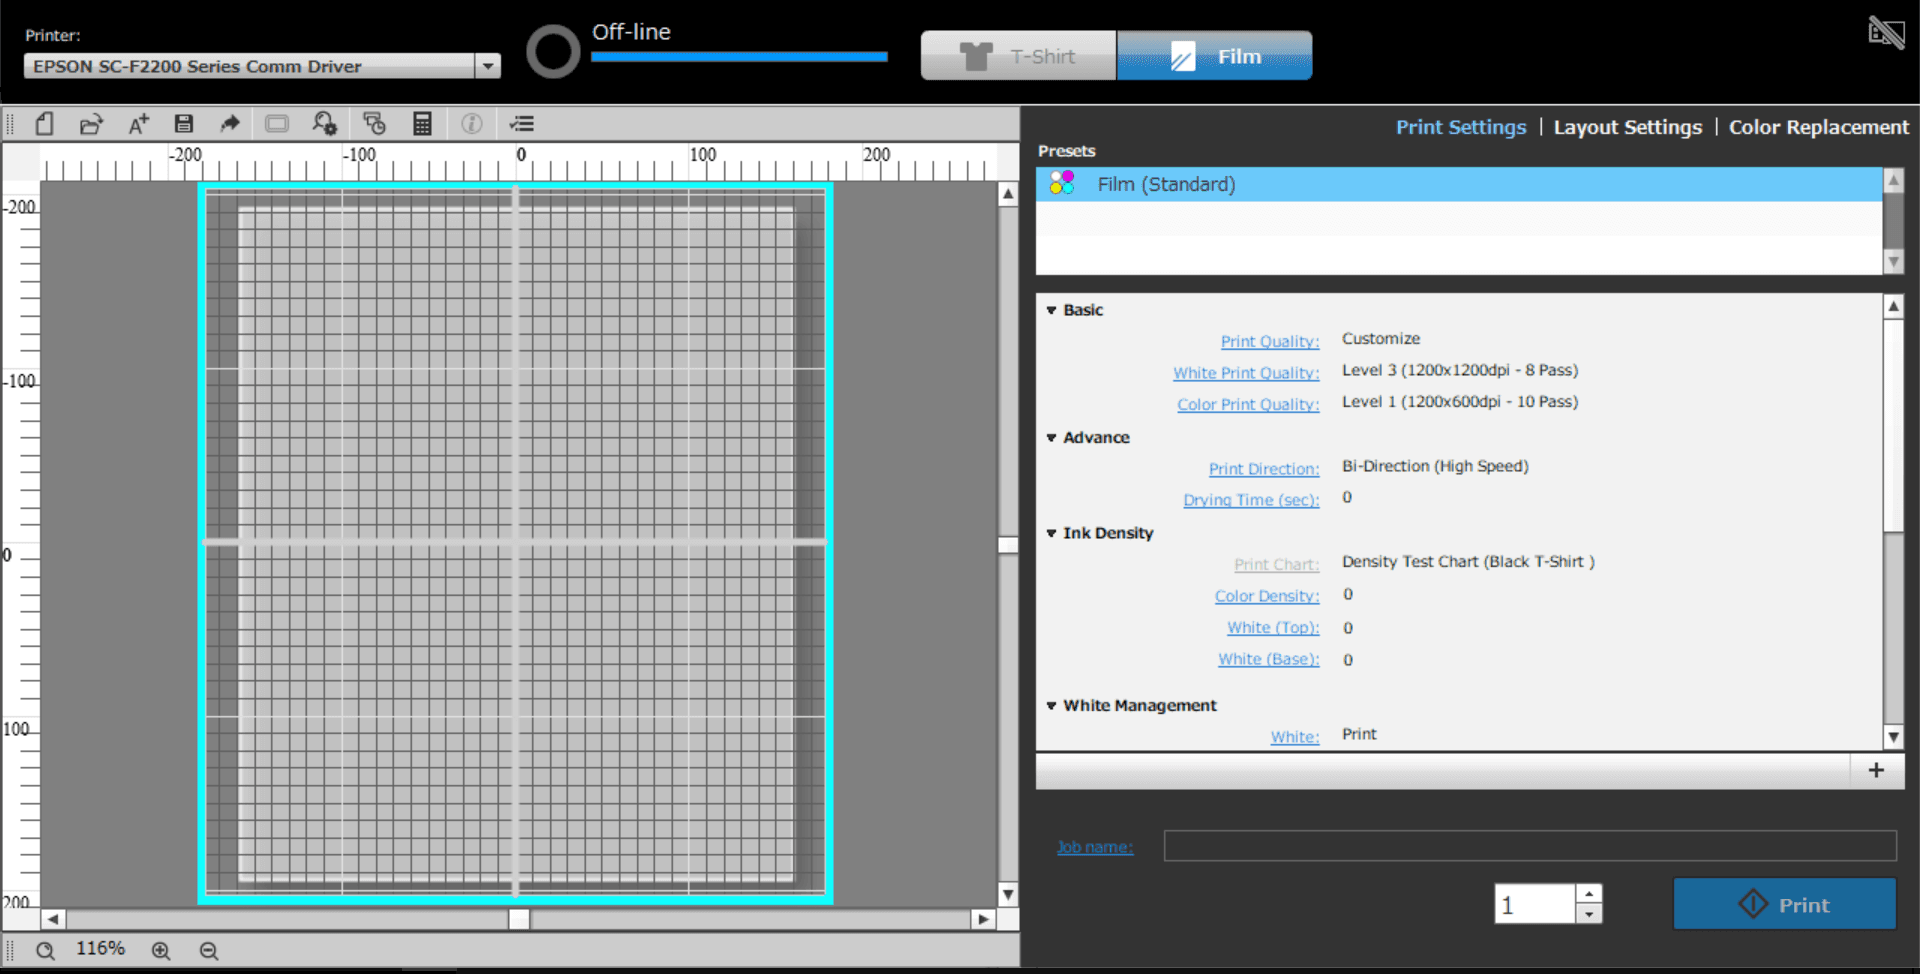
Task: Click the checklist preferences icon
Action: click(x=521, y=124)
